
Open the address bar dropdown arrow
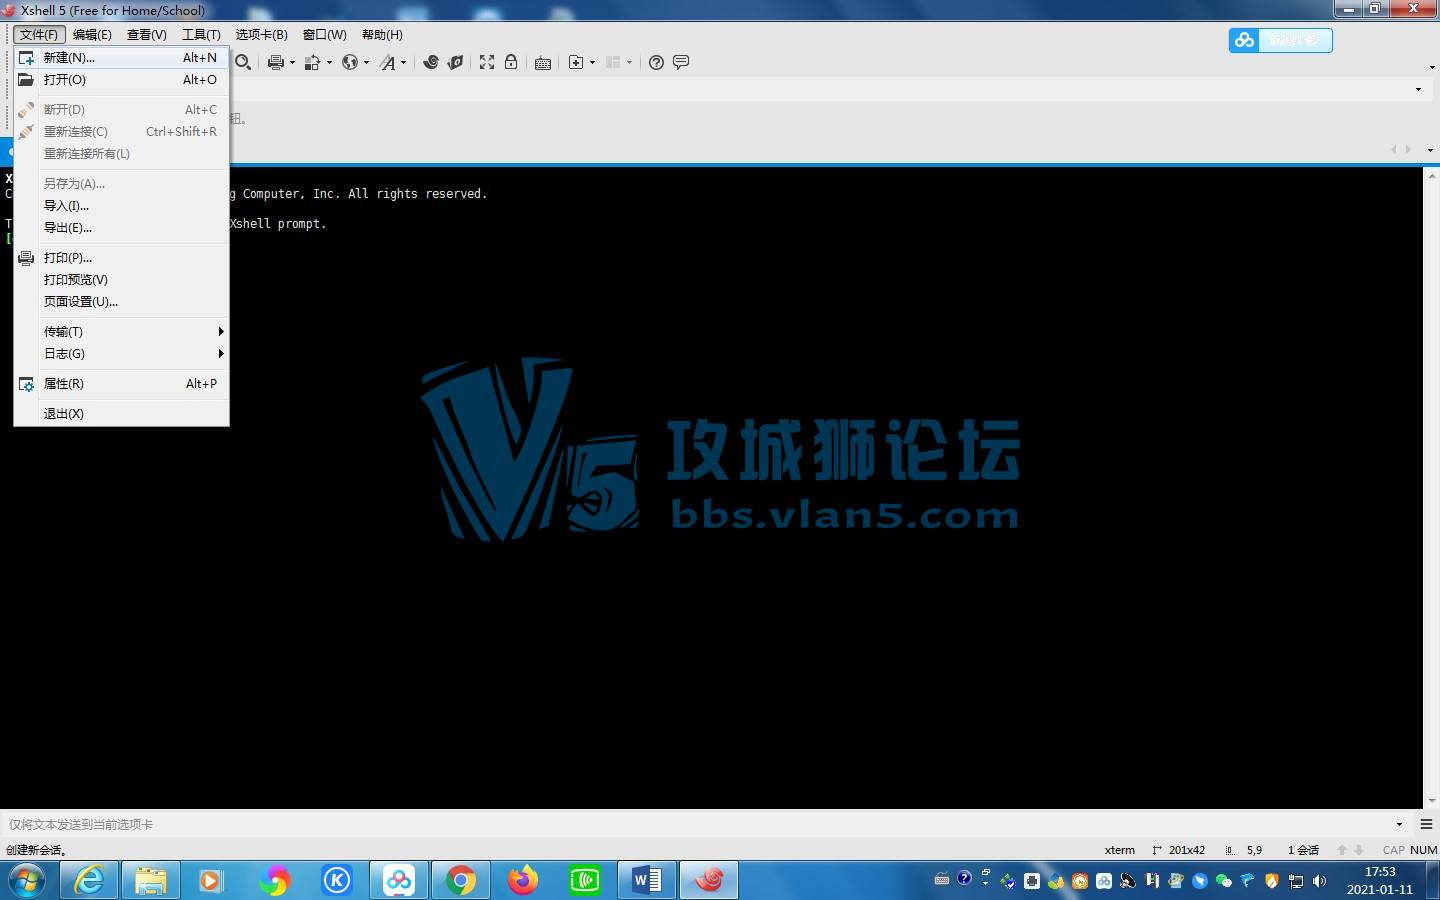pyautogui.click(x=1418, y=89)
